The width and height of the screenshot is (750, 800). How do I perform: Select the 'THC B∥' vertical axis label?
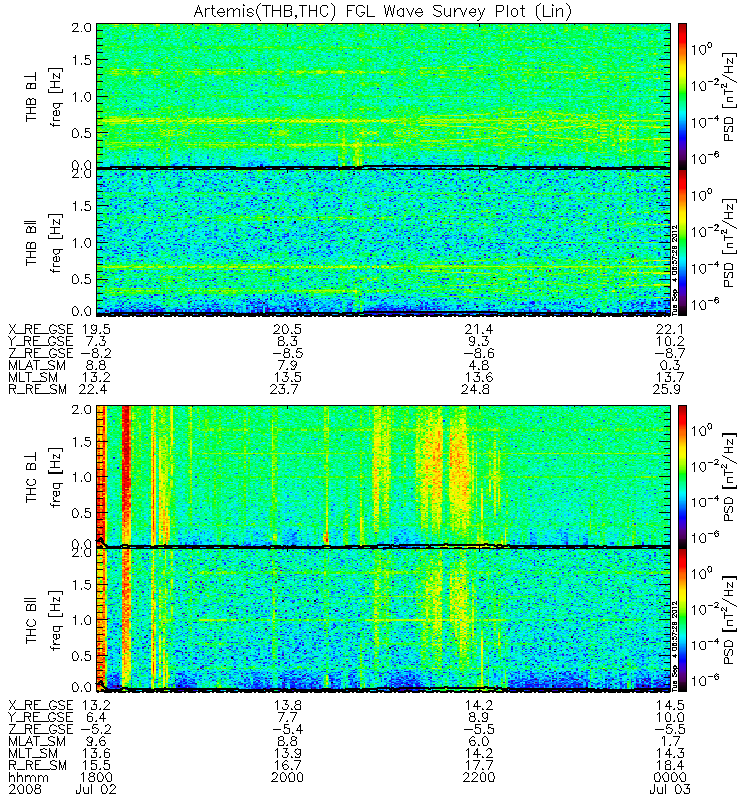(32, 620)
